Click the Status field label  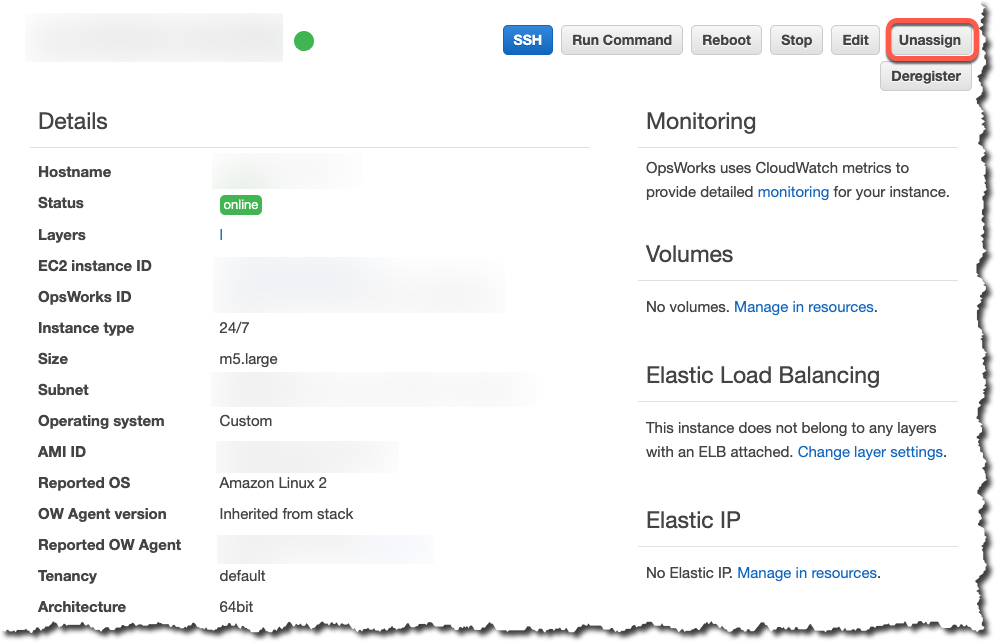pyautogui.click(x=60, y=204)
